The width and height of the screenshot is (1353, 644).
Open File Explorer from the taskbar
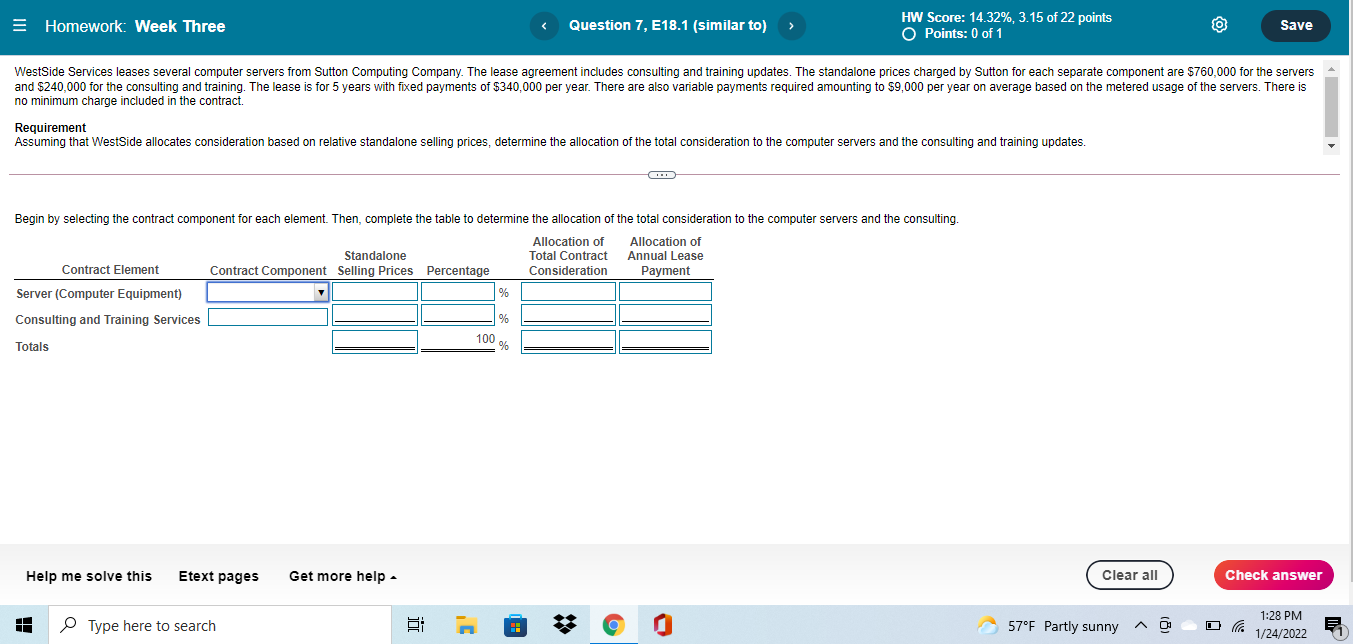(x=466, y=624)
